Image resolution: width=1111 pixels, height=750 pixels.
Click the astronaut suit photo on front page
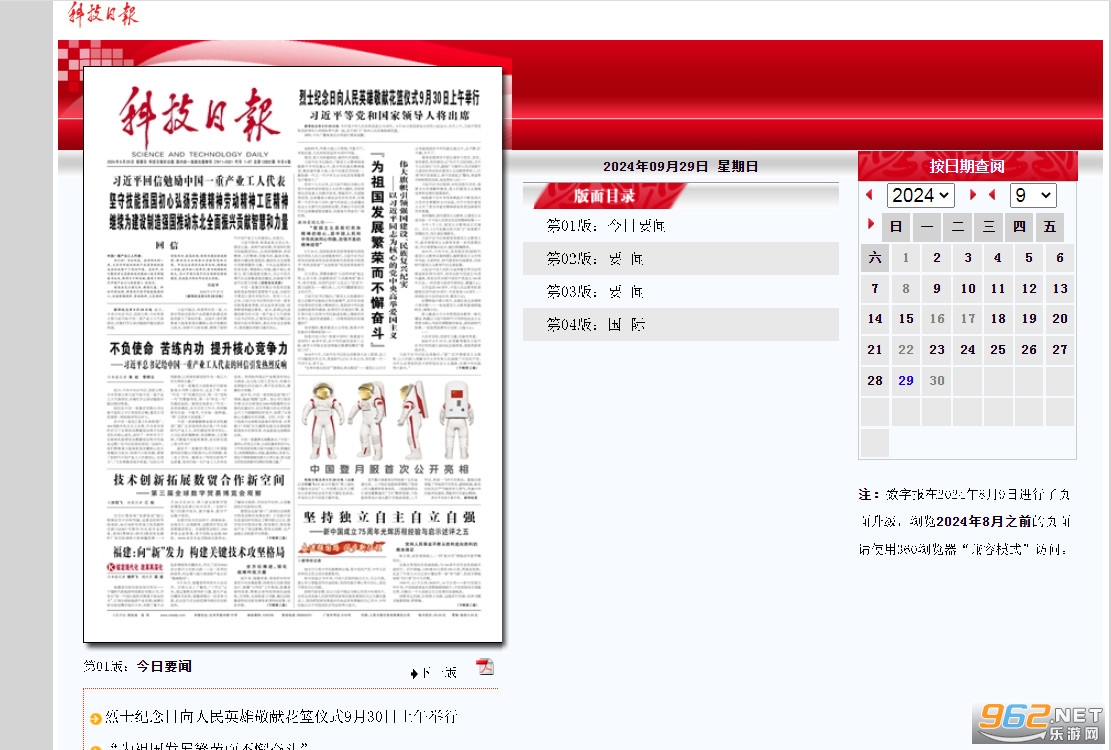388,421
